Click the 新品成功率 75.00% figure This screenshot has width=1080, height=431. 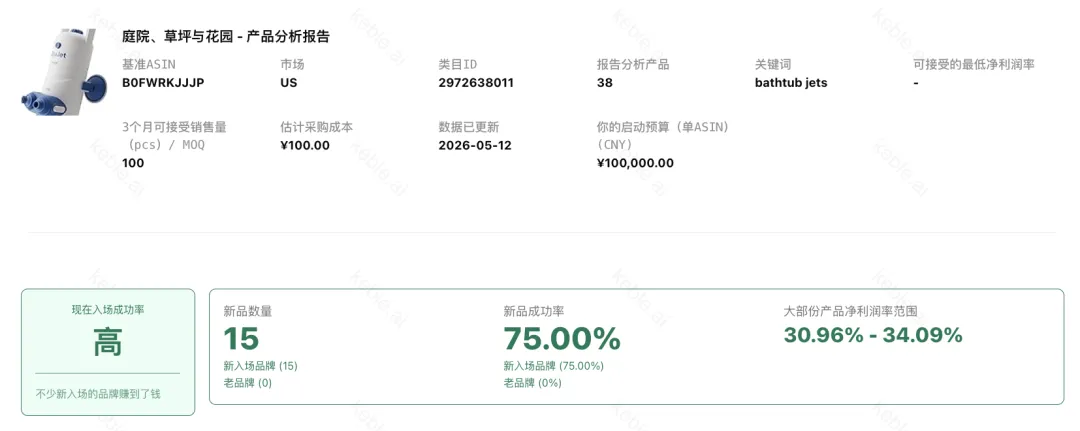tap(562, 338)
